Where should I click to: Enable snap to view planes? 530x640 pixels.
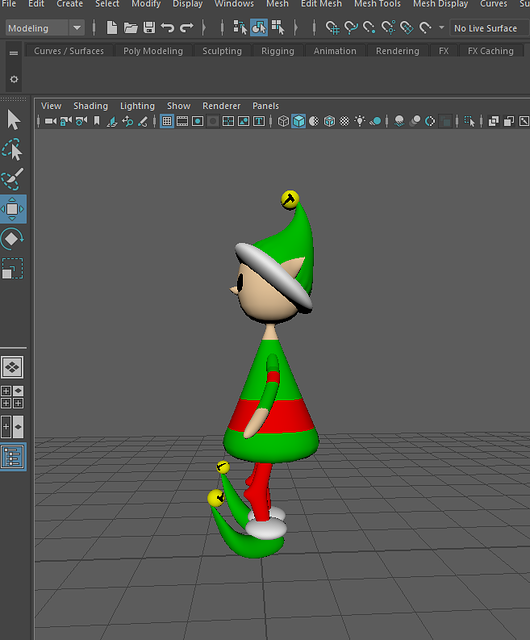tap(406, 28)
